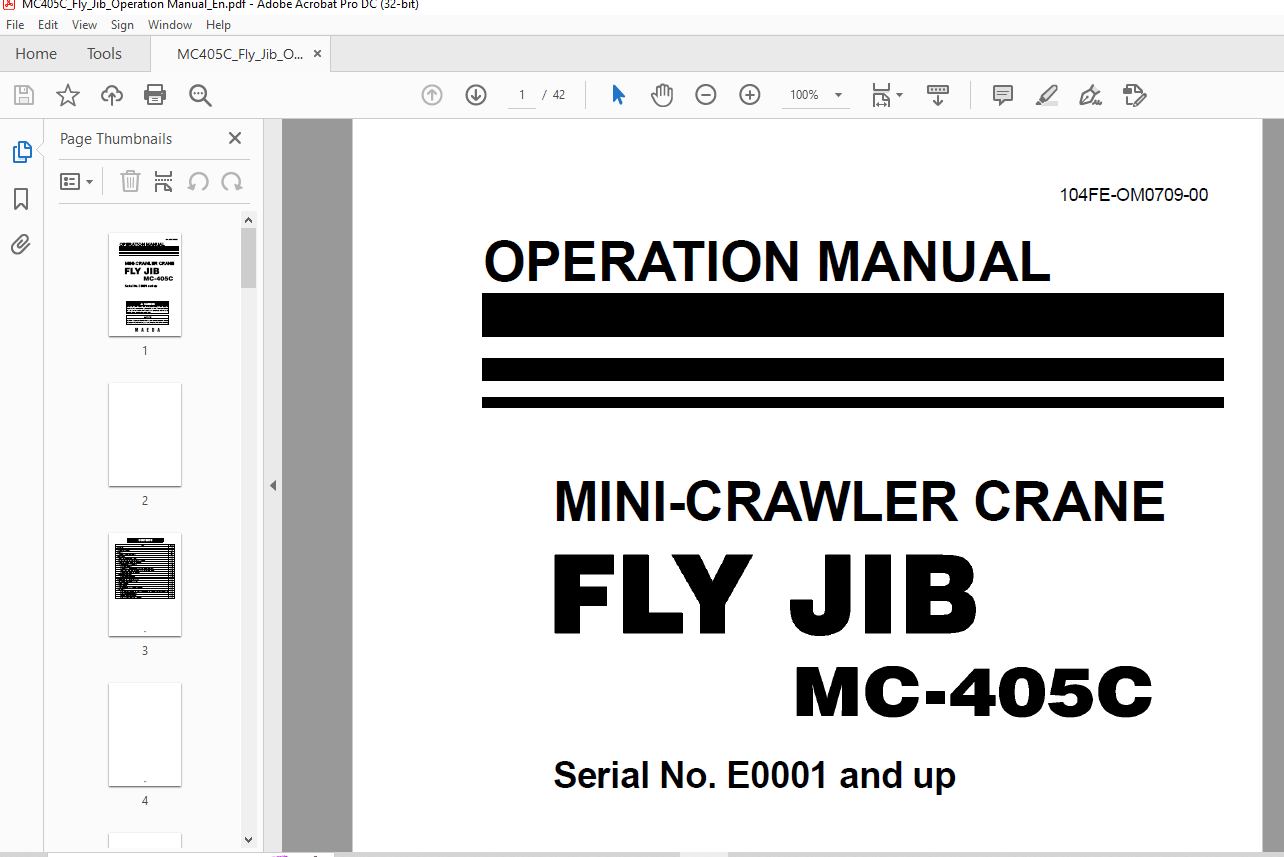The height and width of the screenshot is (857, 1284).
Task: Select the MC405C_Fly_Jib document tab
Action: (x=240, y=54)
